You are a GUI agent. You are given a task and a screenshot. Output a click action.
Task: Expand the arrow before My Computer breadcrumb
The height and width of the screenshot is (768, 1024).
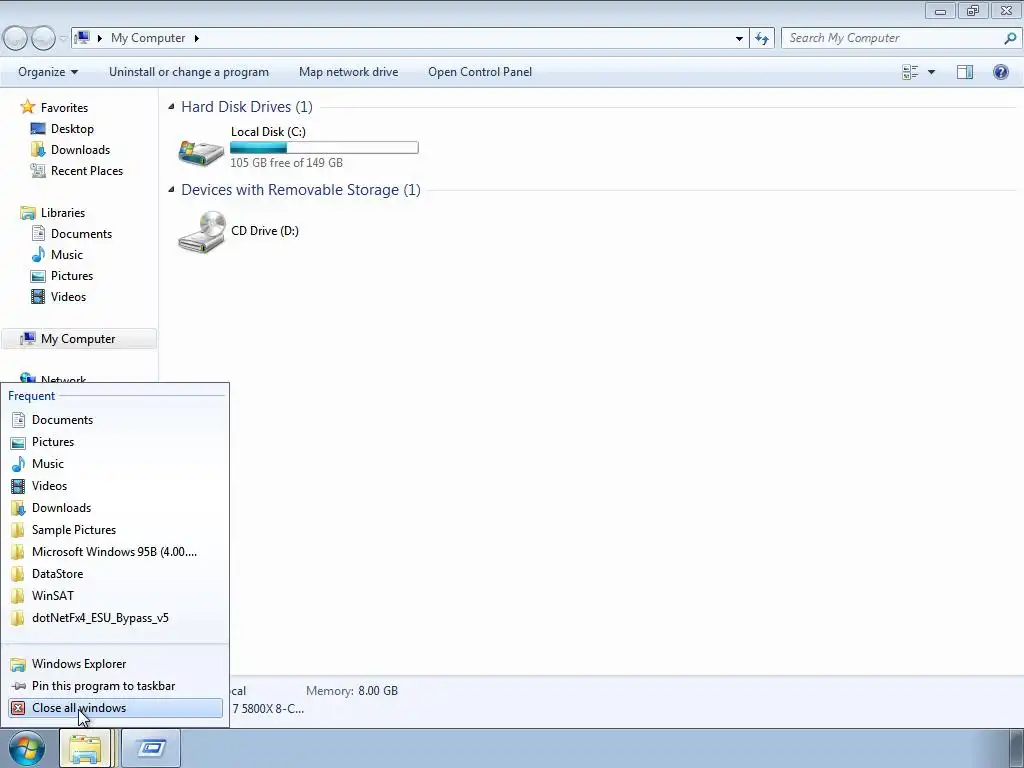tap(99, 38)
